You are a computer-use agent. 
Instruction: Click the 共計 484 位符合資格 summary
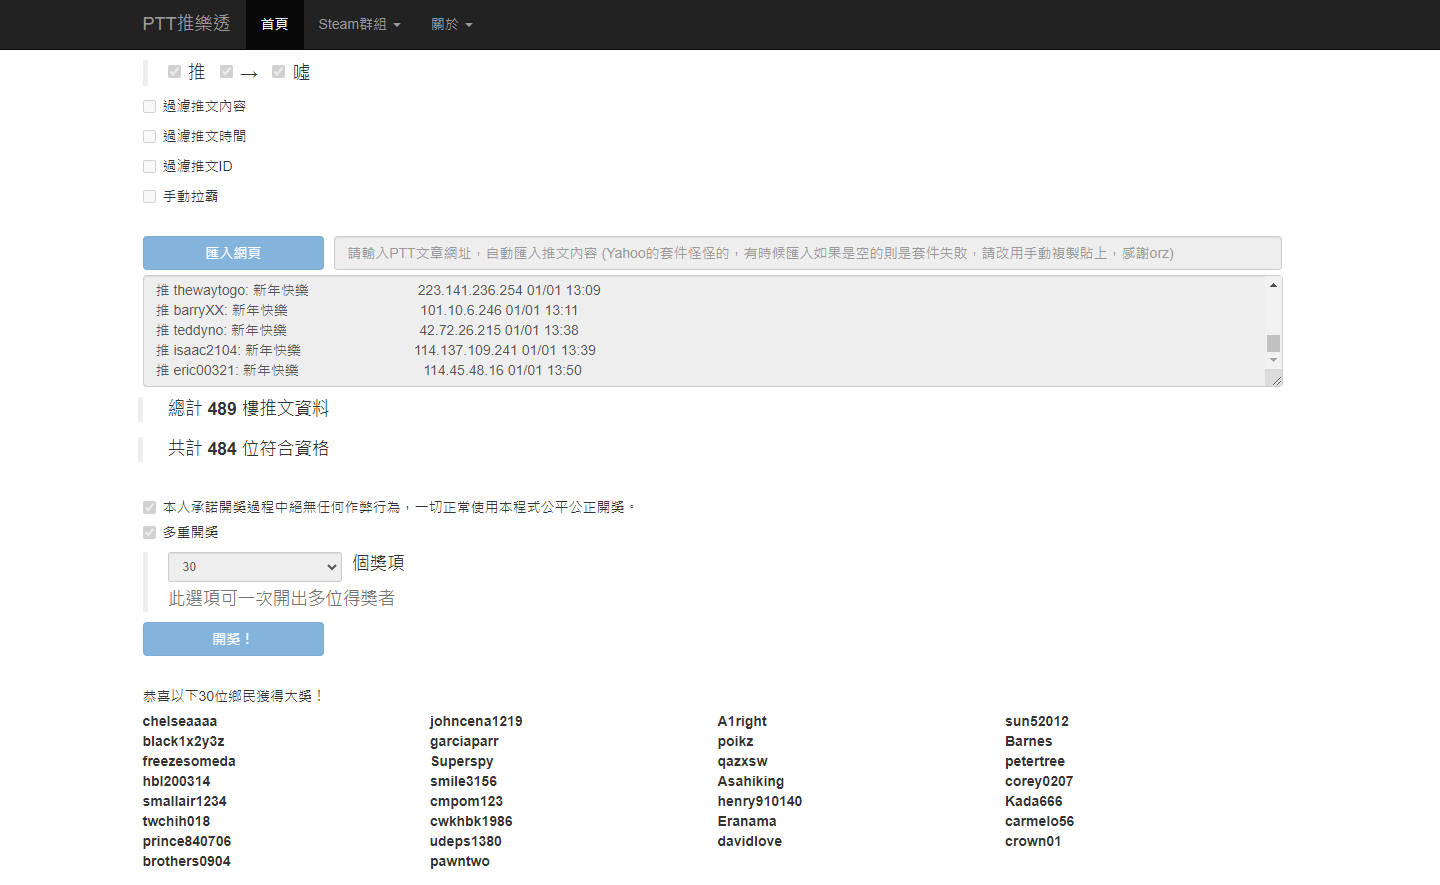(248, 448)
